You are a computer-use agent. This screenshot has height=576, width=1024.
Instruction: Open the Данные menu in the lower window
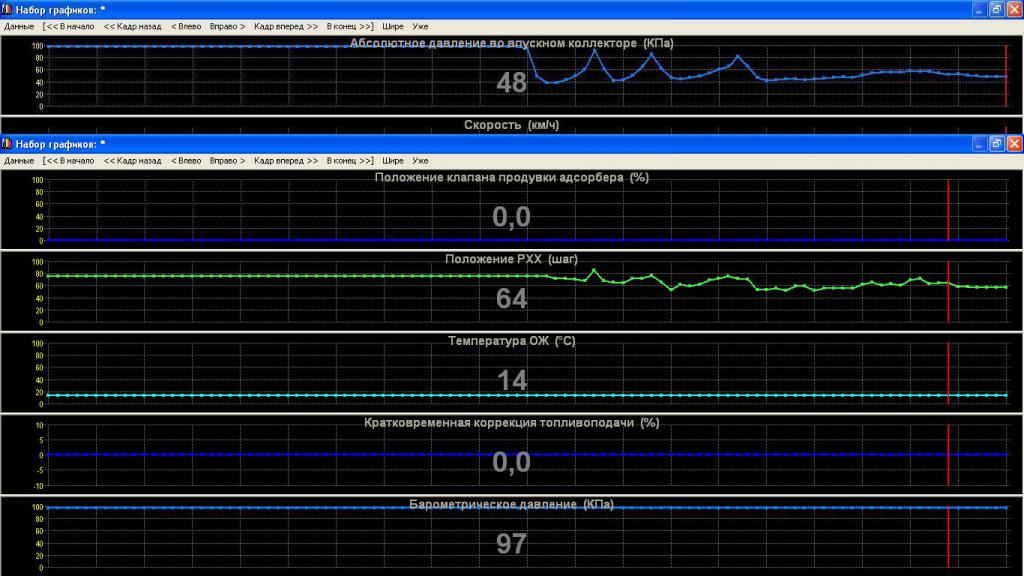(x=19, y=160)
